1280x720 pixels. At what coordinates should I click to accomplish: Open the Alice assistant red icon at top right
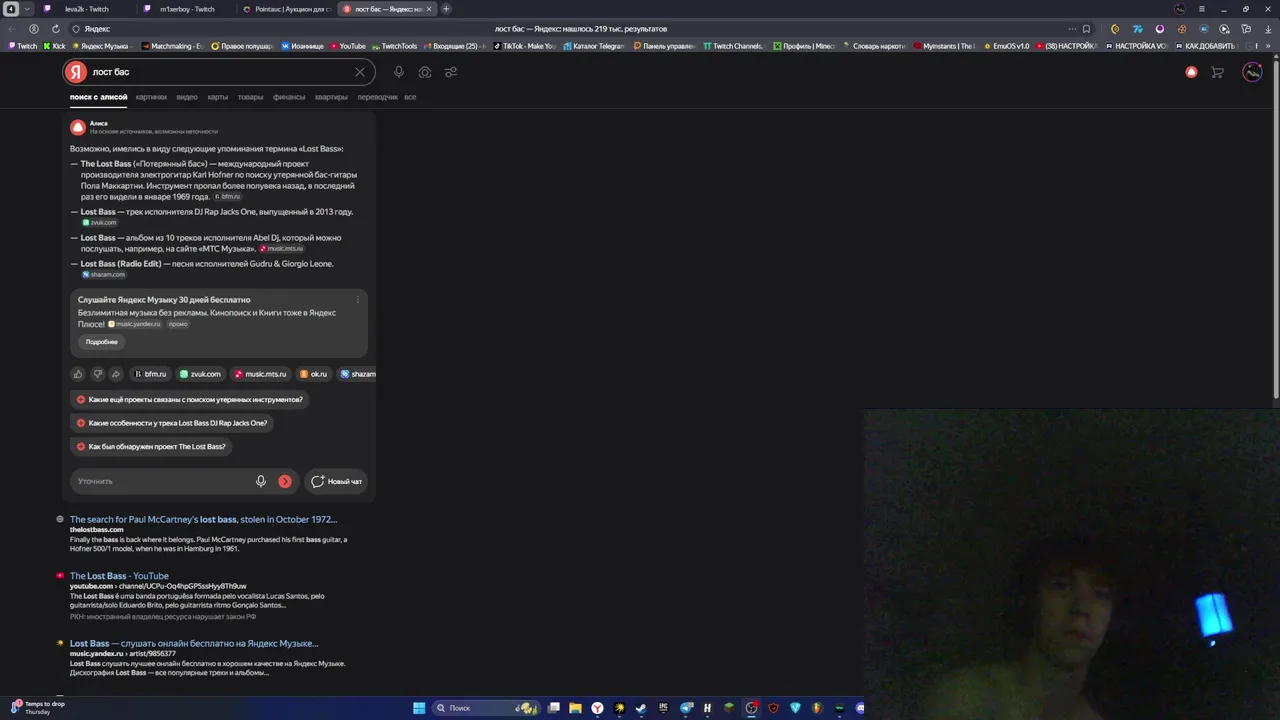[1191, 72]
